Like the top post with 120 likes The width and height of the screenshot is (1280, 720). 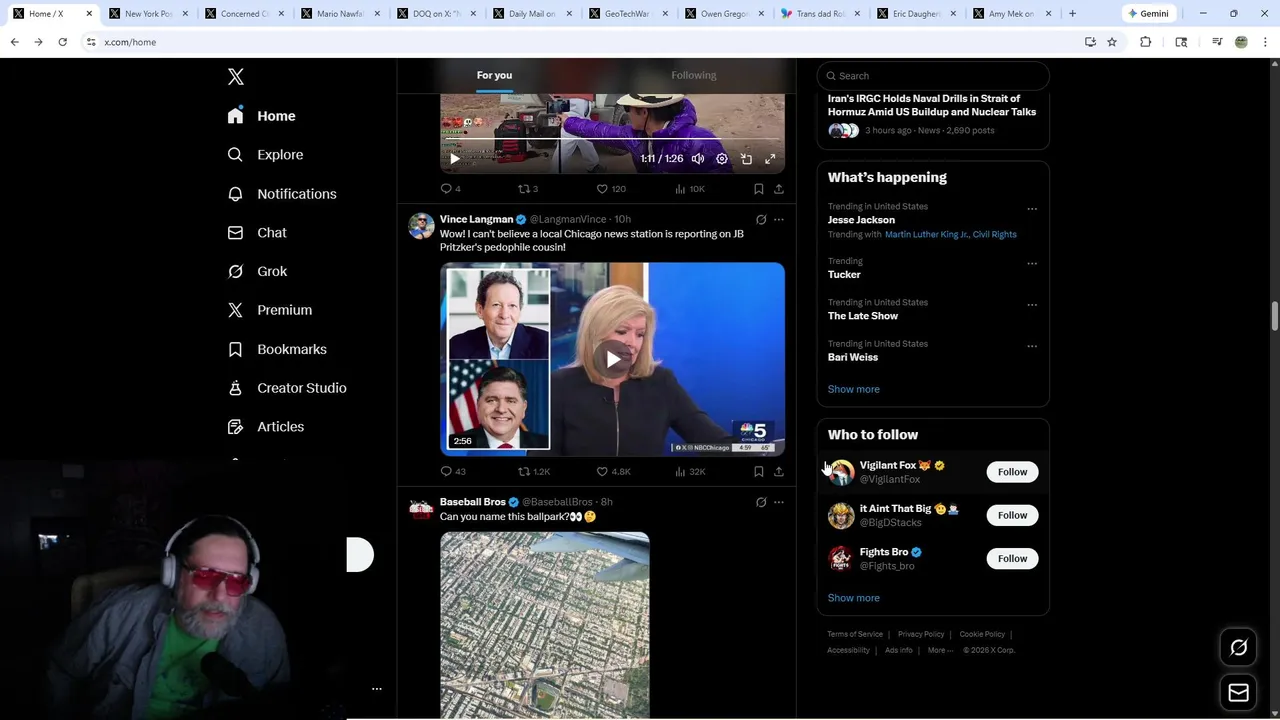point(611,189)
